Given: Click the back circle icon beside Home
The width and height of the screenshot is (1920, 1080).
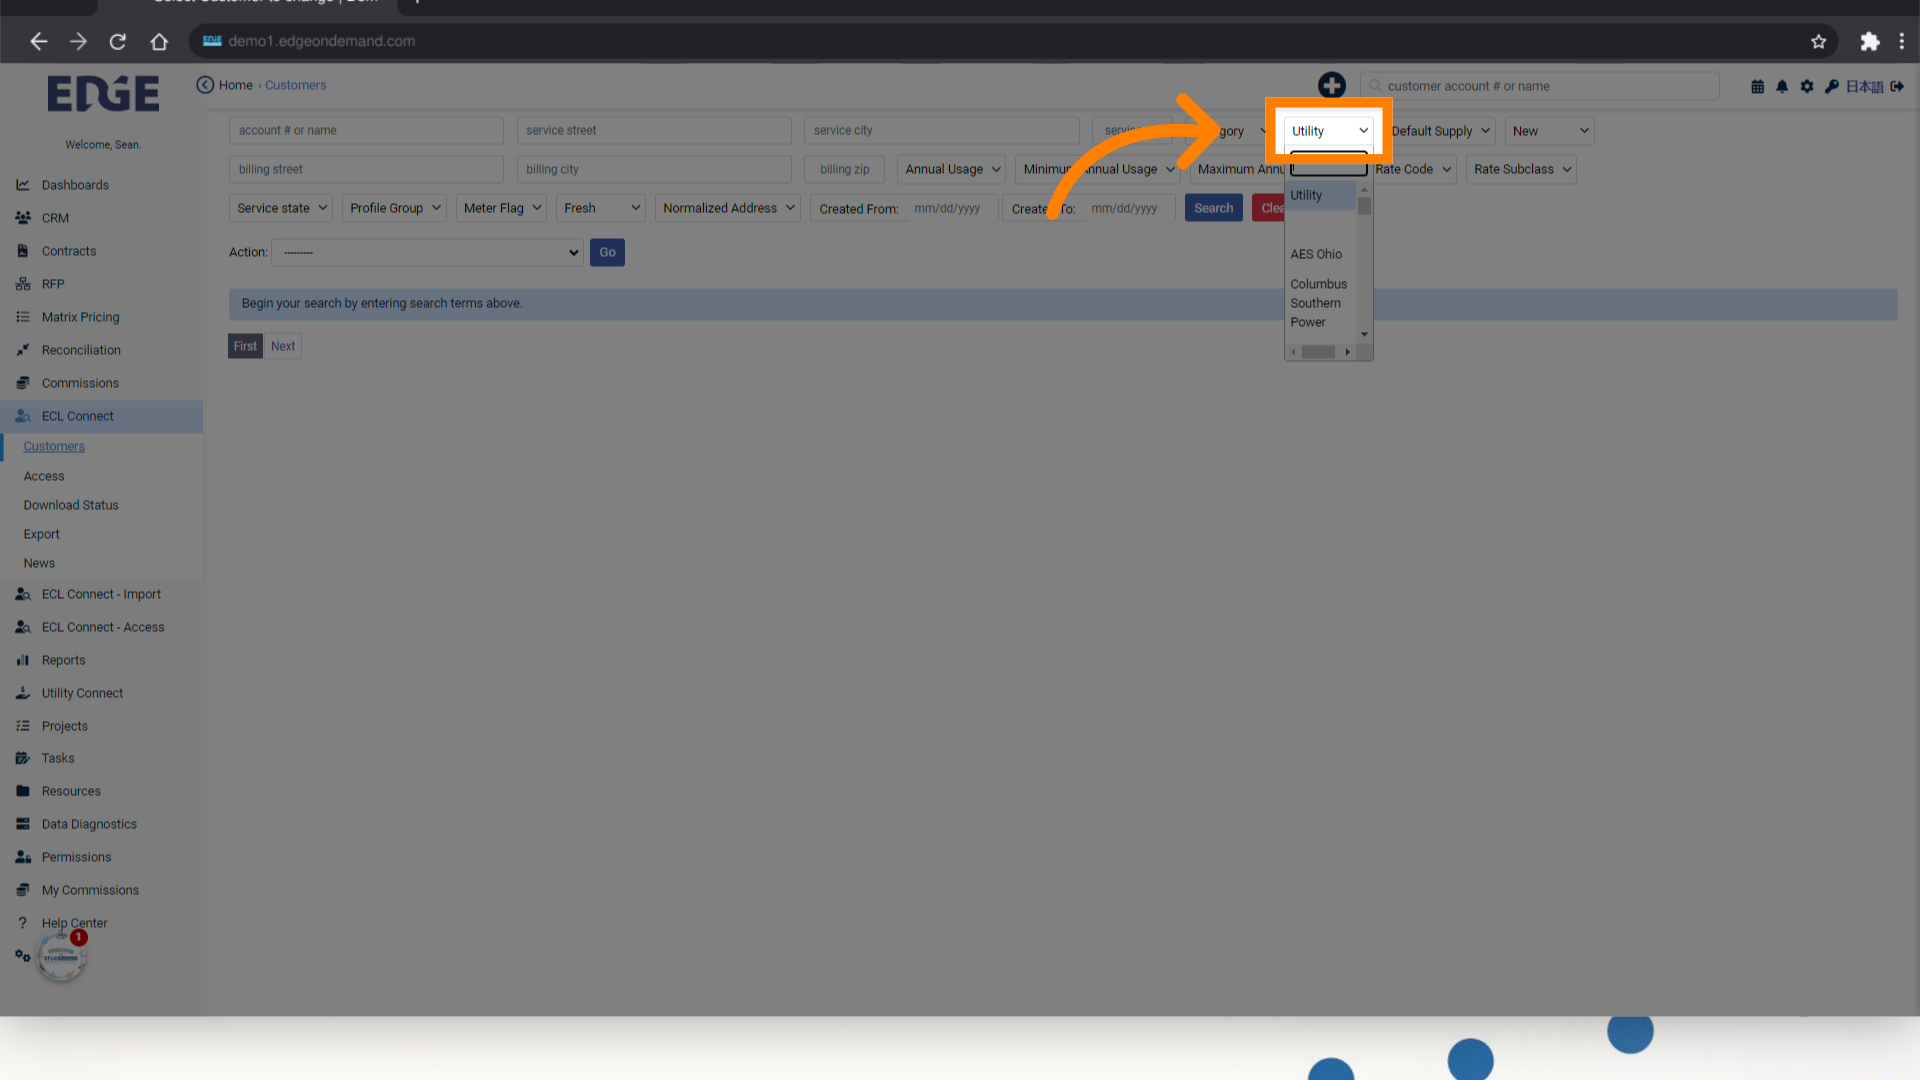Looking at the screenshot, I should coord(205,85).
